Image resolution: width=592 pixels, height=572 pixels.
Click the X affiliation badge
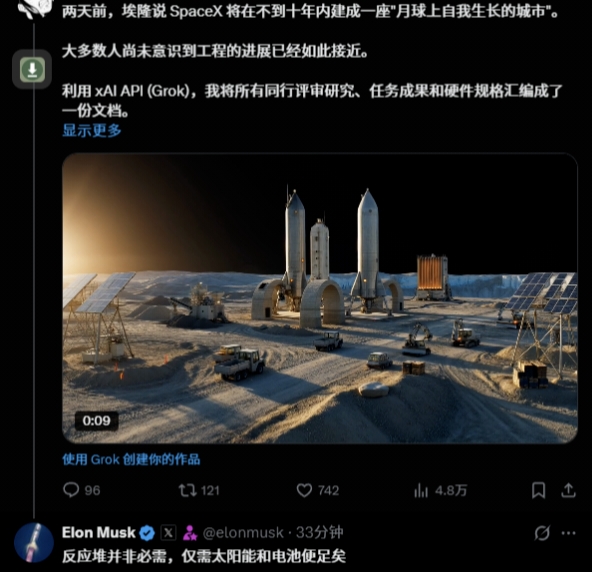(x=168, y=533)
